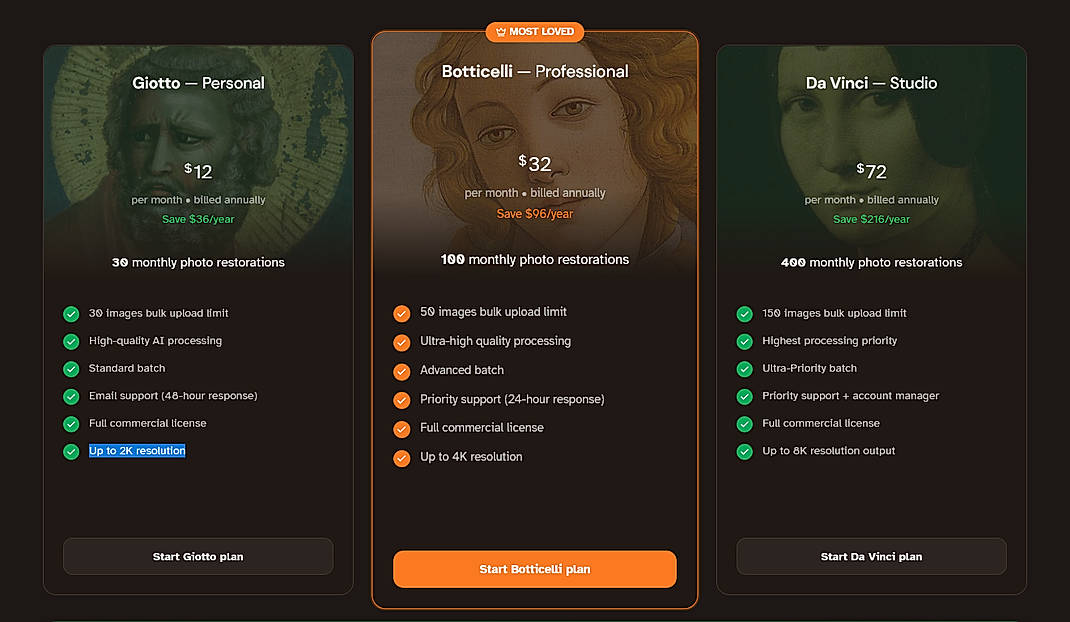Click the $32 price on Botticelli plan
The width and height of the screenshot is (1070, 622).
pyautogui.click(x=534, y=163)
